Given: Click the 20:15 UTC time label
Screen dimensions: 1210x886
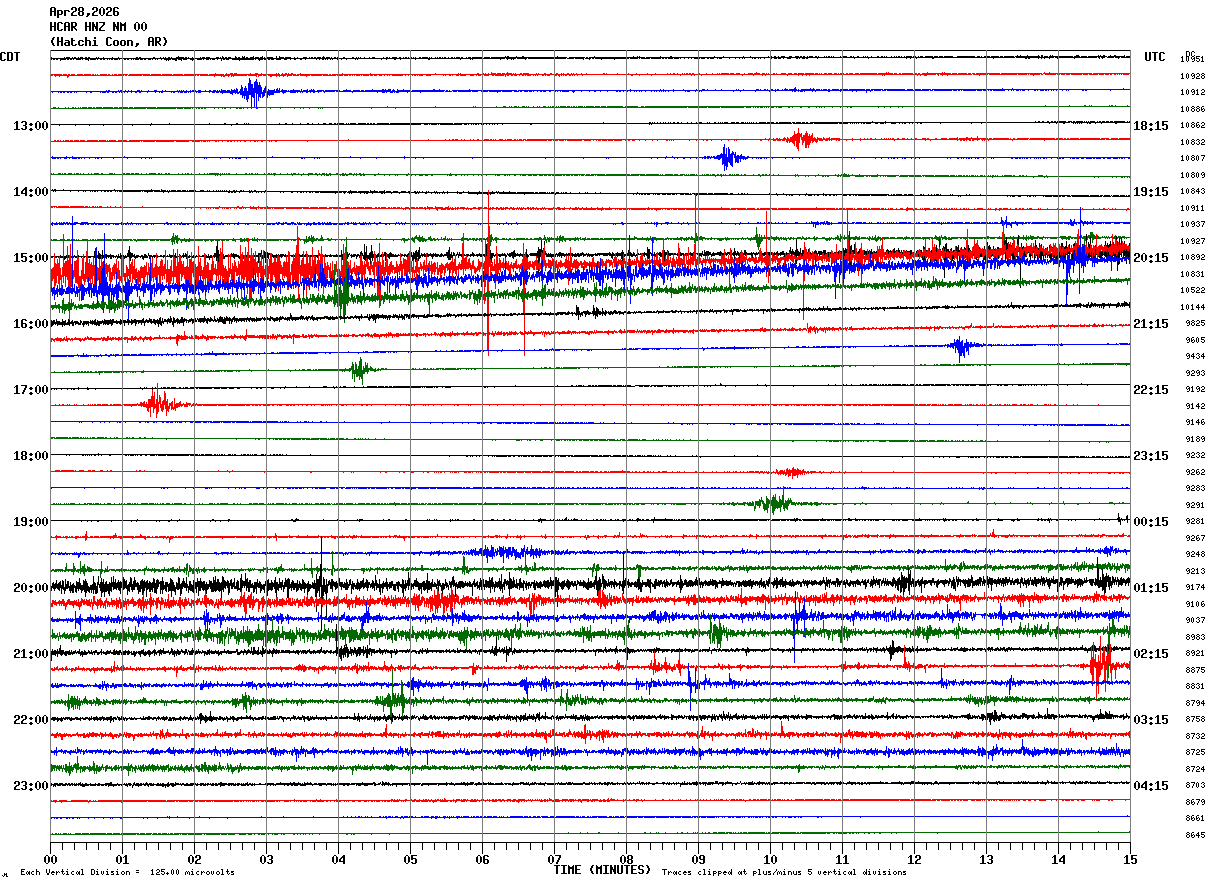Looking at the screenshot, I should (1151, 258).
